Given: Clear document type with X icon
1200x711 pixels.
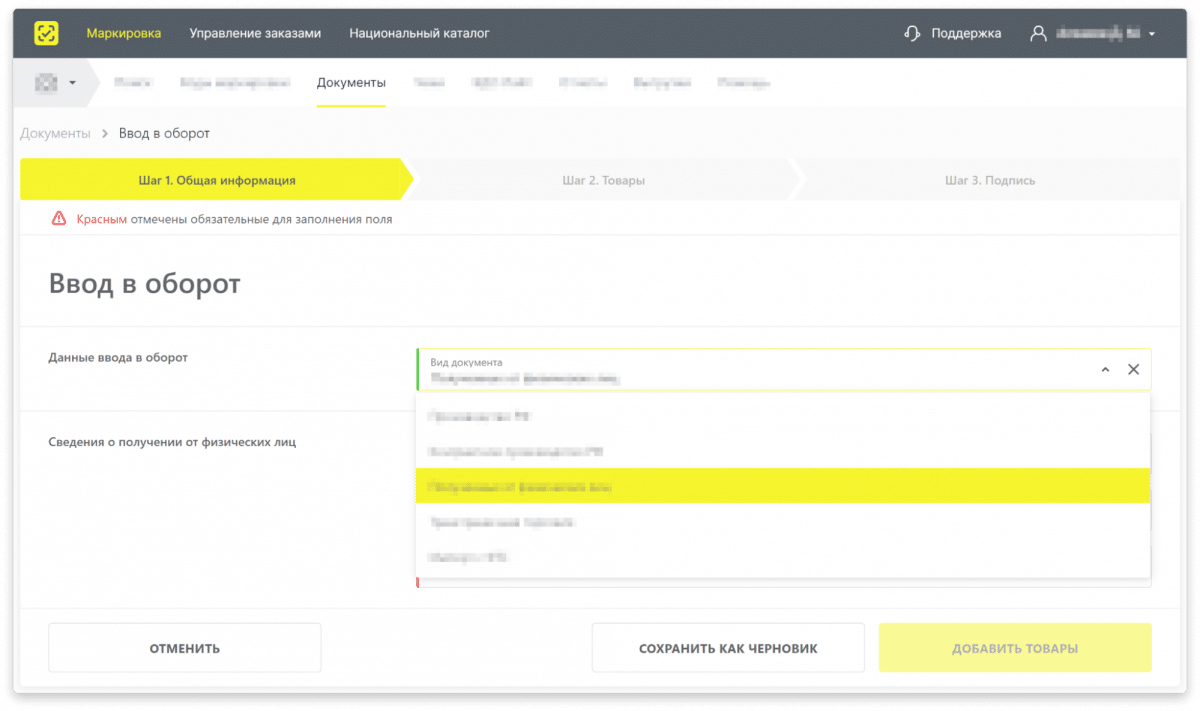Looking at the screenshot, I should 1133,369.
